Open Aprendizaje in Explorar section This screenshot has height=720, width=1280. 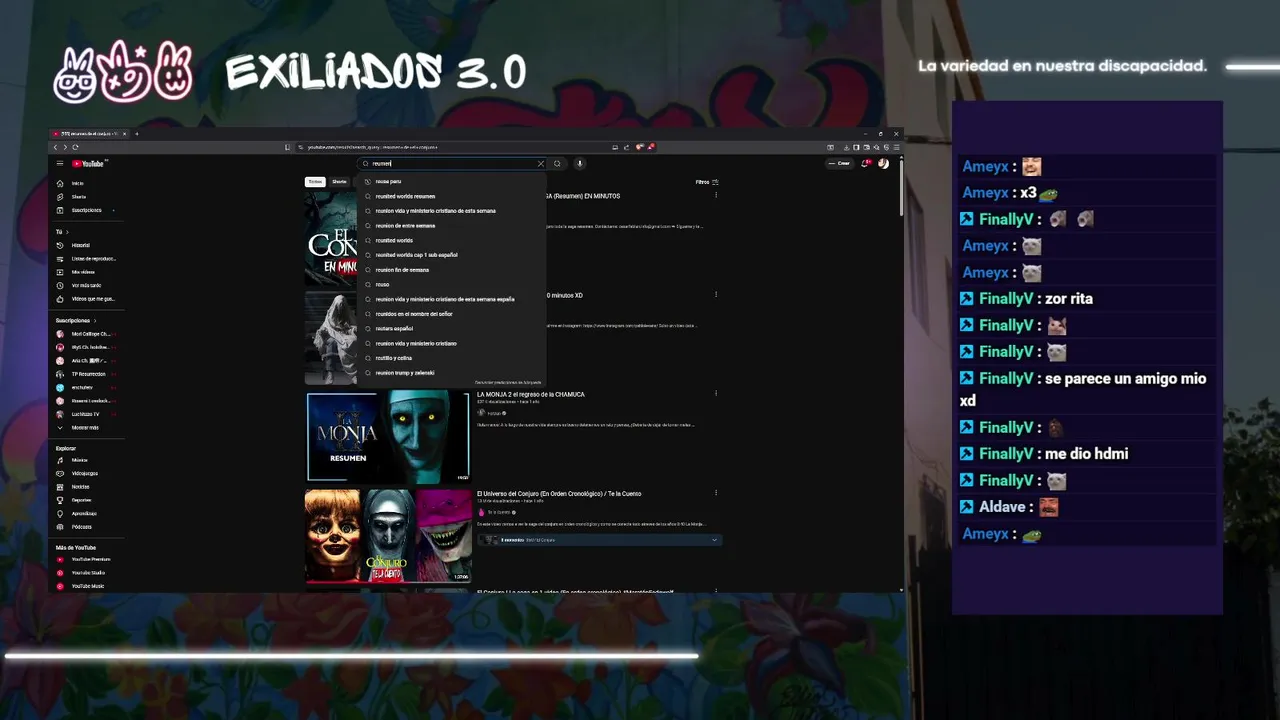tap(85, 513)
